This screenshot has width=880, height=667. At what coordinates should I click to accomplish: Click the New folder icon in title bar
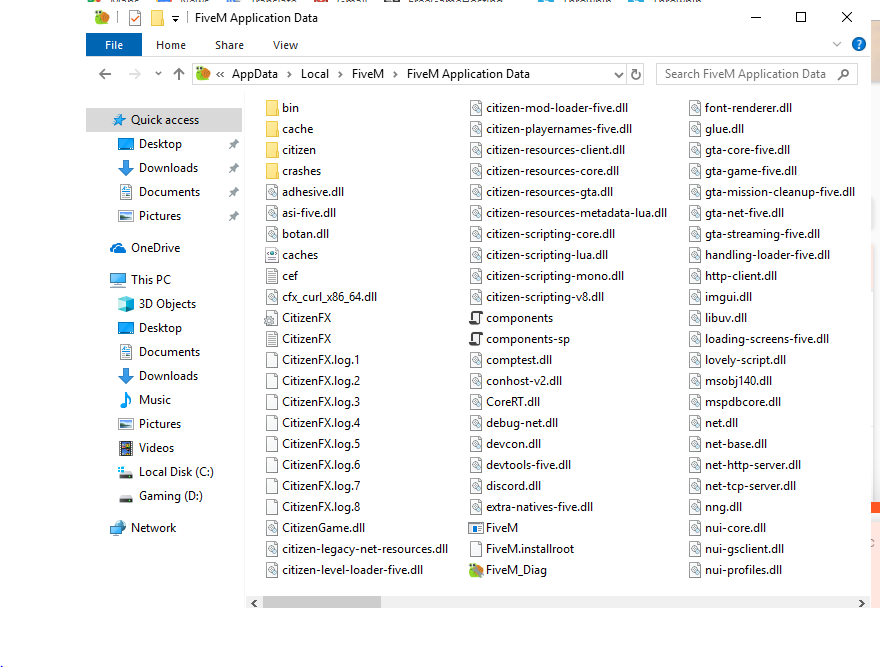click(x=158, y=18)
